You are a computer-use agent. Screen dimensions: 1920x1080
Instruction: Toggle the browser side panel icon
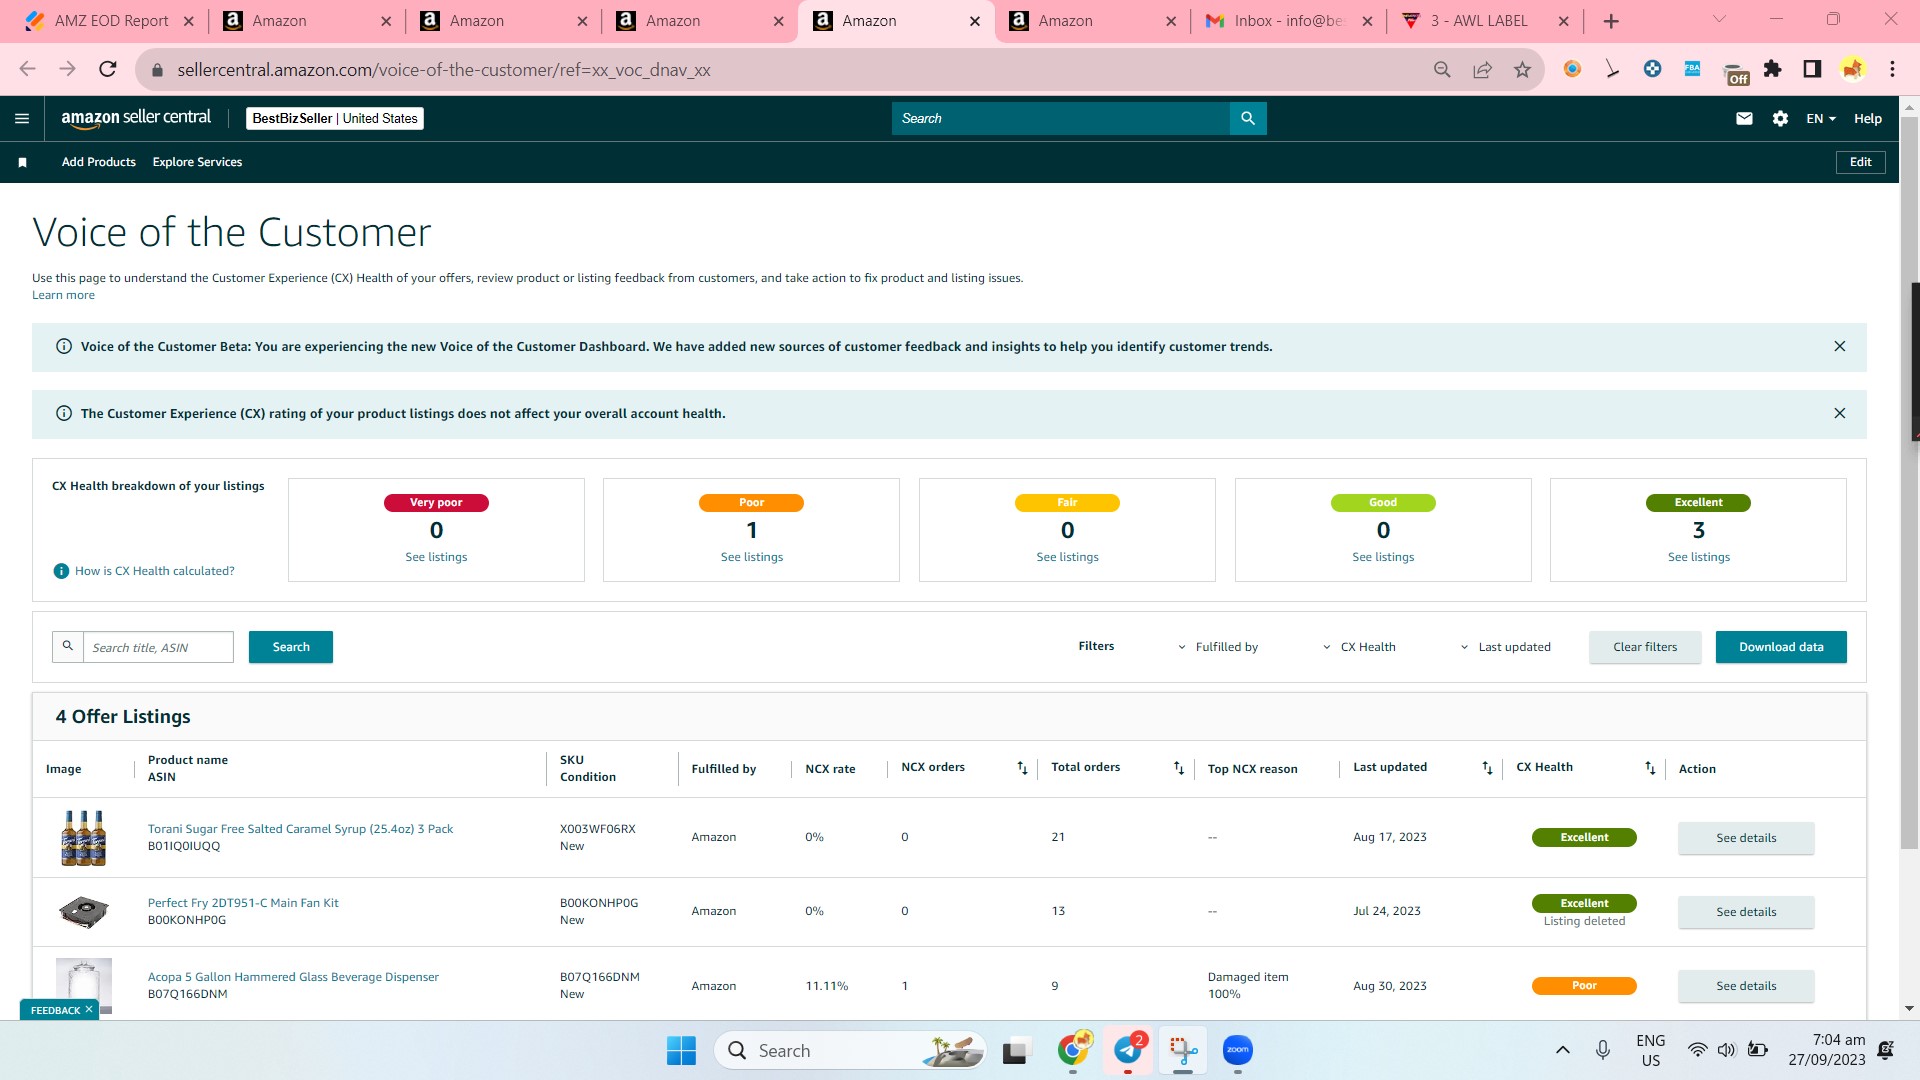pos(1812,69)
